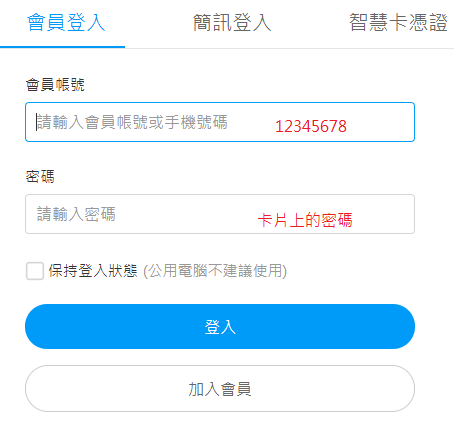Click the red 卡片上的密碼 annotation
This screenshot has height=427, width=454.
pyautogui.click(x=305, y=220)
